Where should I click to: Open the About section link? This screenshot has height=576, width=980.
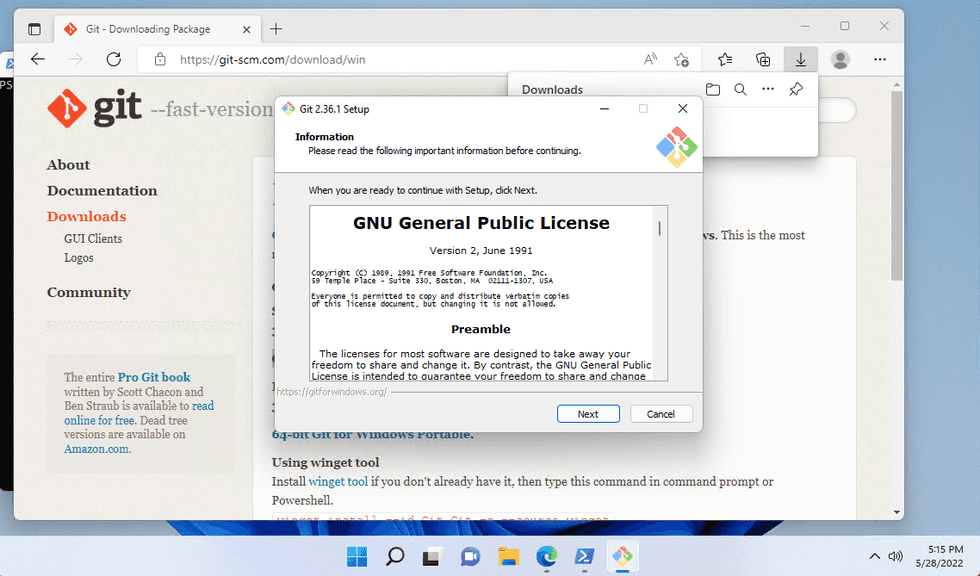[68, 165]
